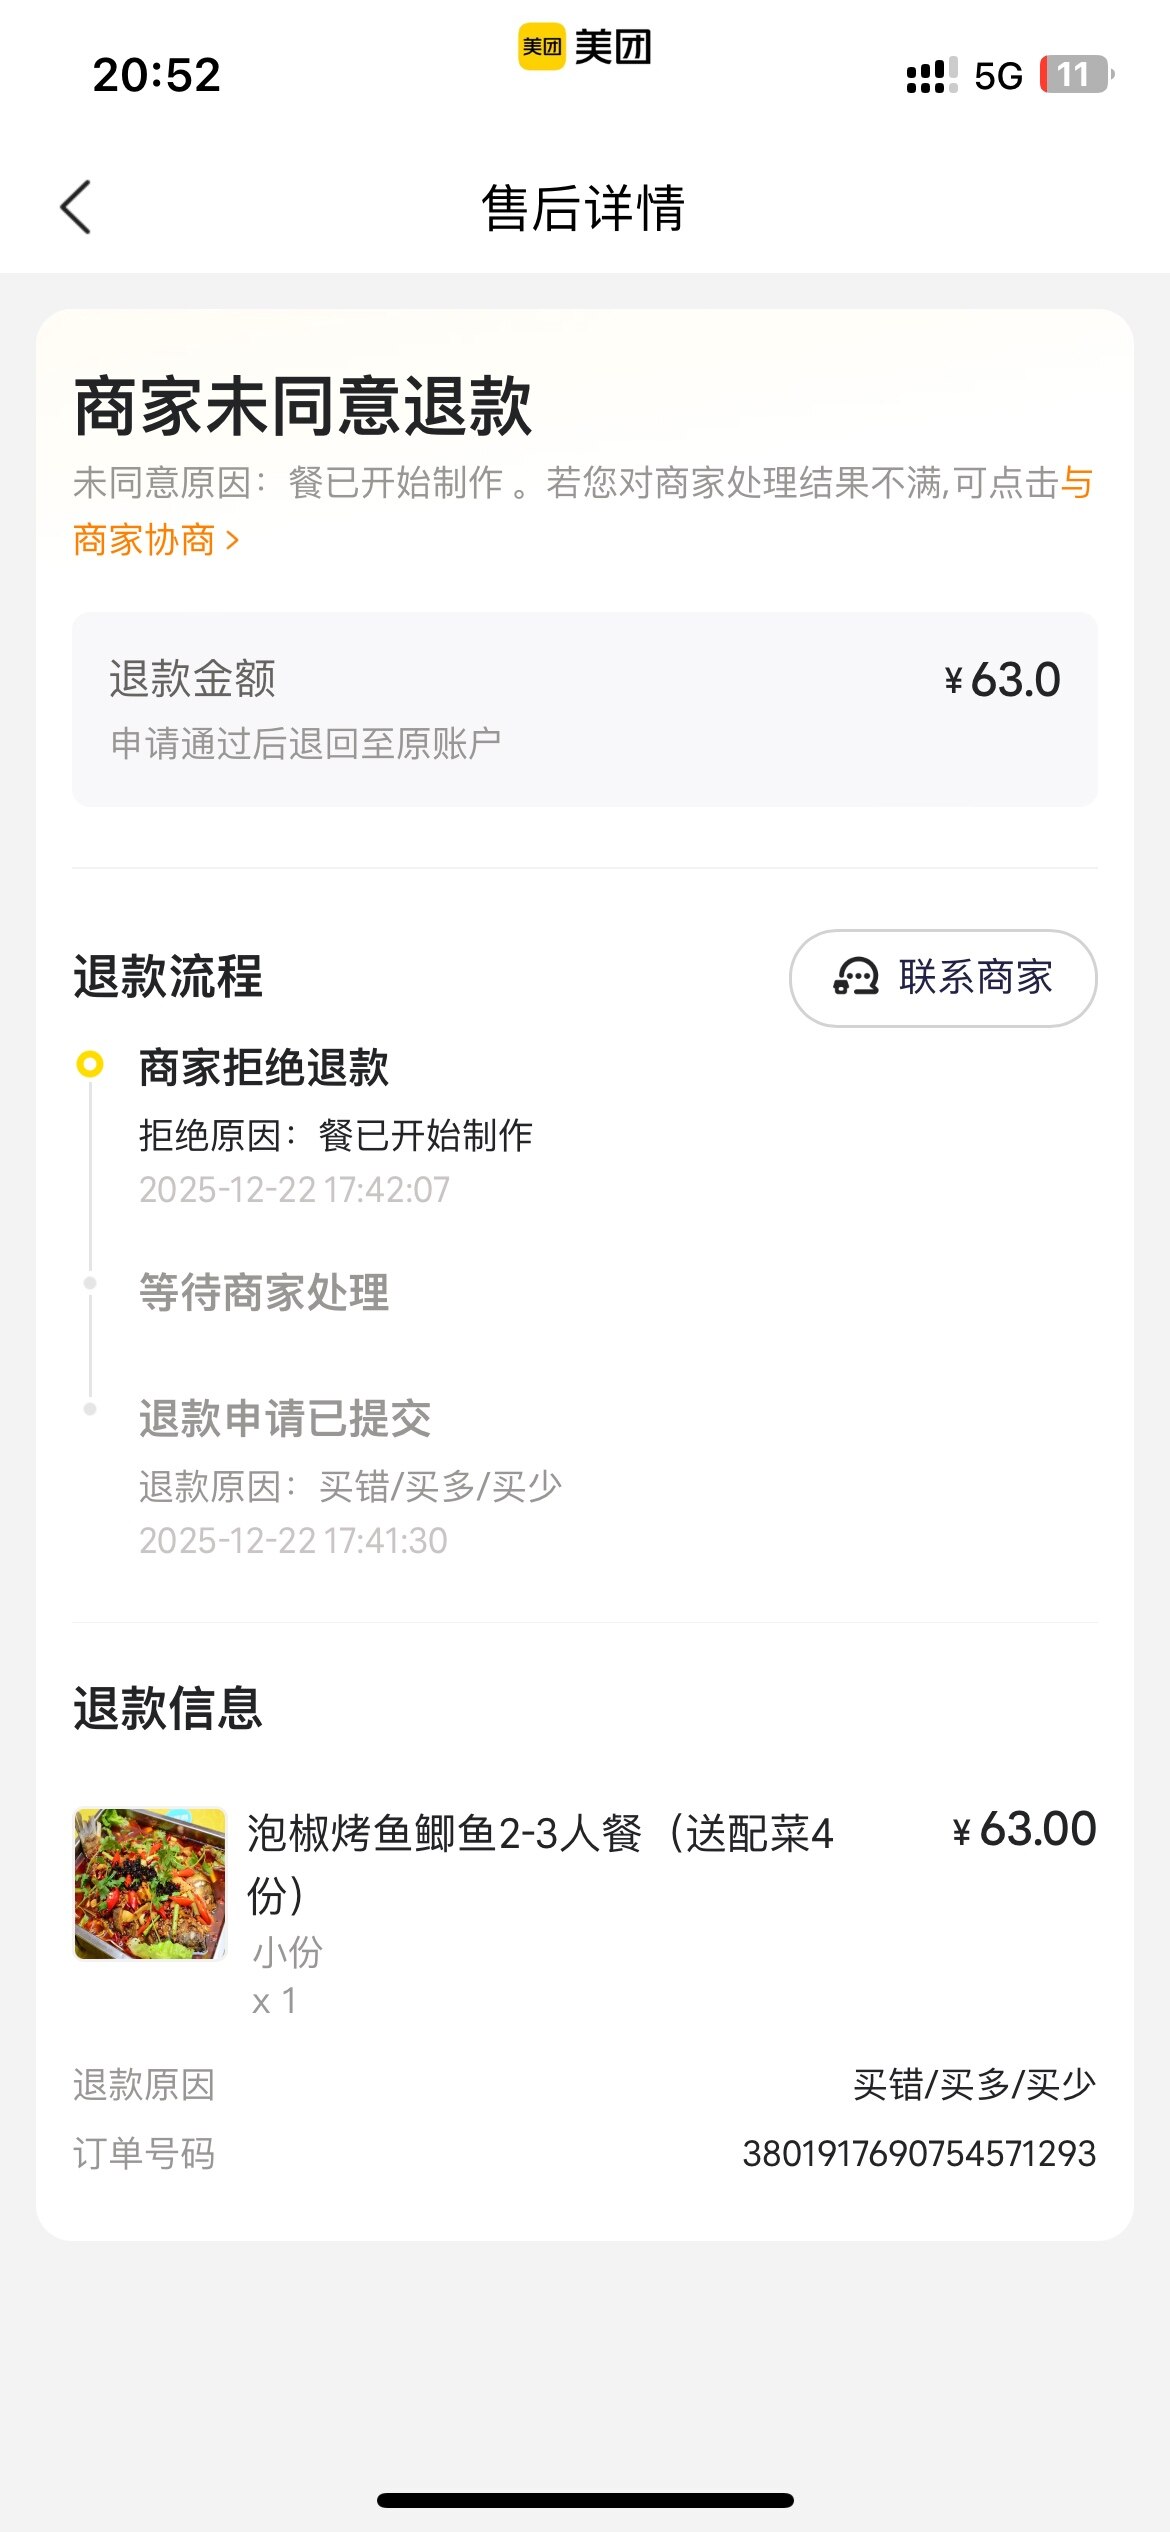The image size is (1170, 2532).
Task: Tap the battery indicator icon
Action: coord(1076,75)
